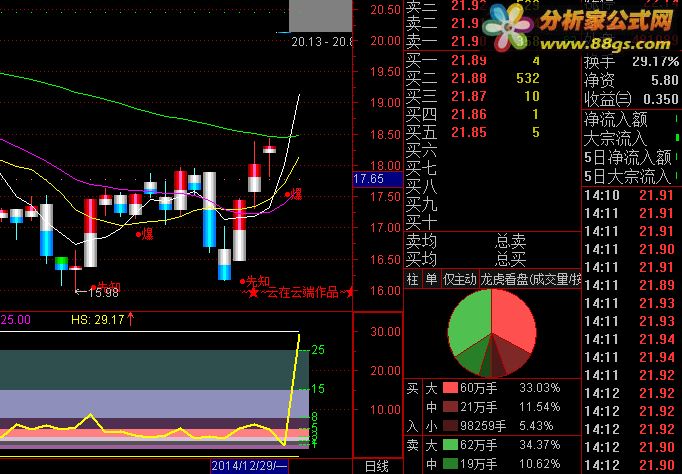
Task: Click the 34.37% large-sell percentage
Action: pyautogui.click(x=540, y=445)
